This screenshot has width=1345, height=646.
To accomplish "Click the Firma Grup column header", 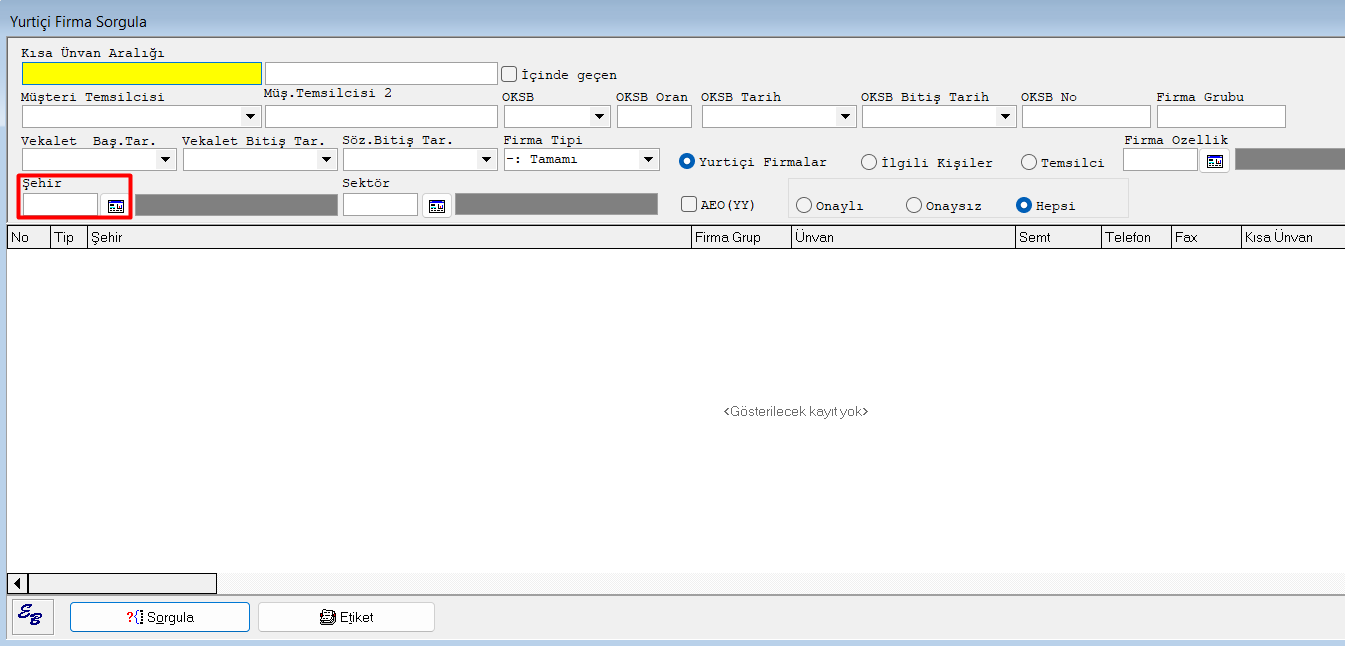I will pos(740,237).
